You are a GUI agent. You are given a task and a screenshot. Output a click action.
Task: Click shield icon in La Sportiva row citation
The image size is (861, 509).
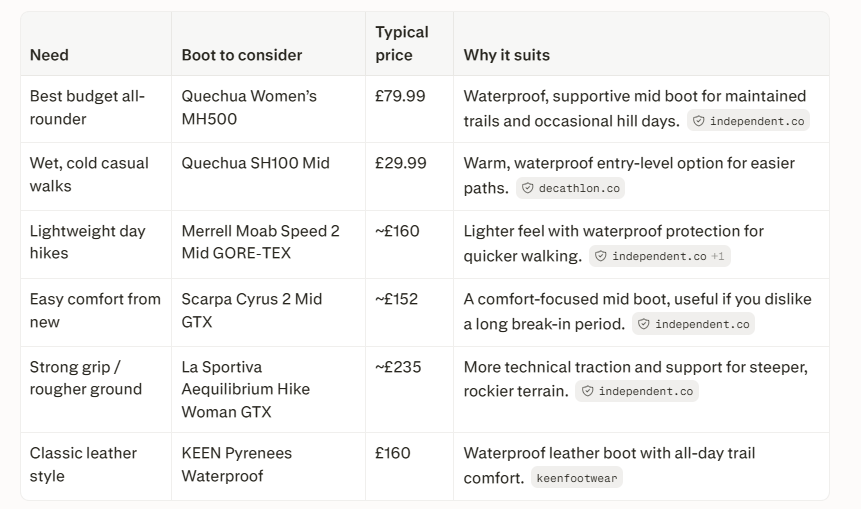click(x=587, y=391)
